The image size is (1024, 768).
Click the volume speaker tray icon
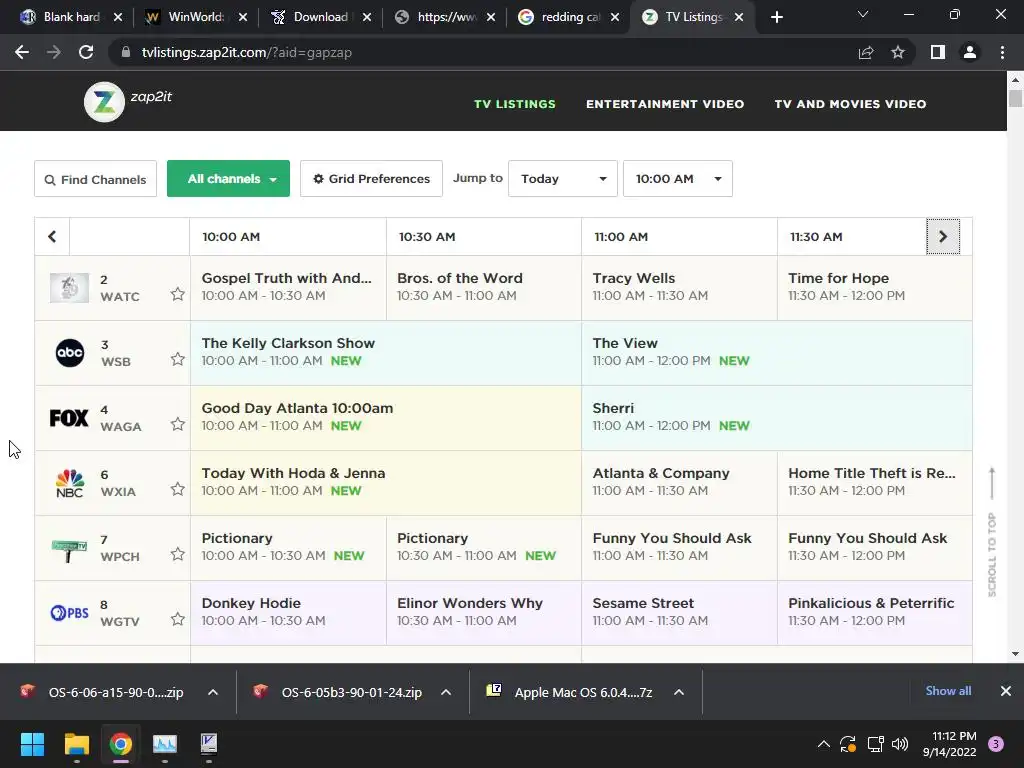900,744
